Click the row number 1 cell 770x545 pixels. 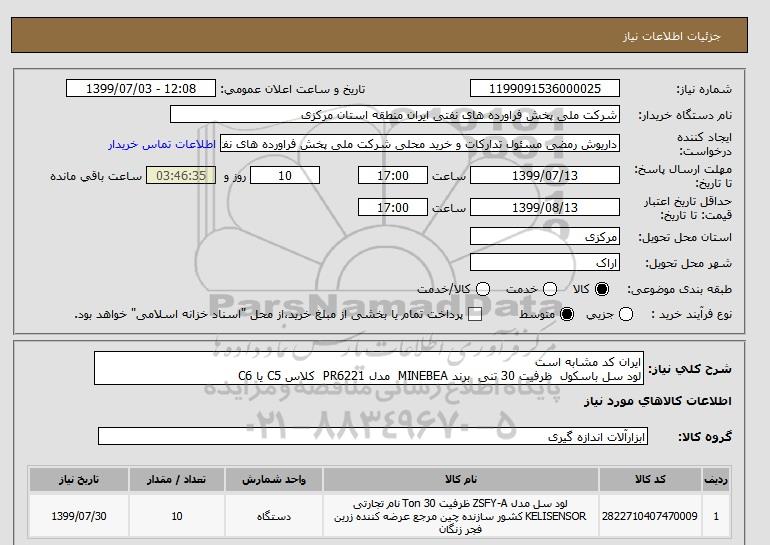click(716, 516)
